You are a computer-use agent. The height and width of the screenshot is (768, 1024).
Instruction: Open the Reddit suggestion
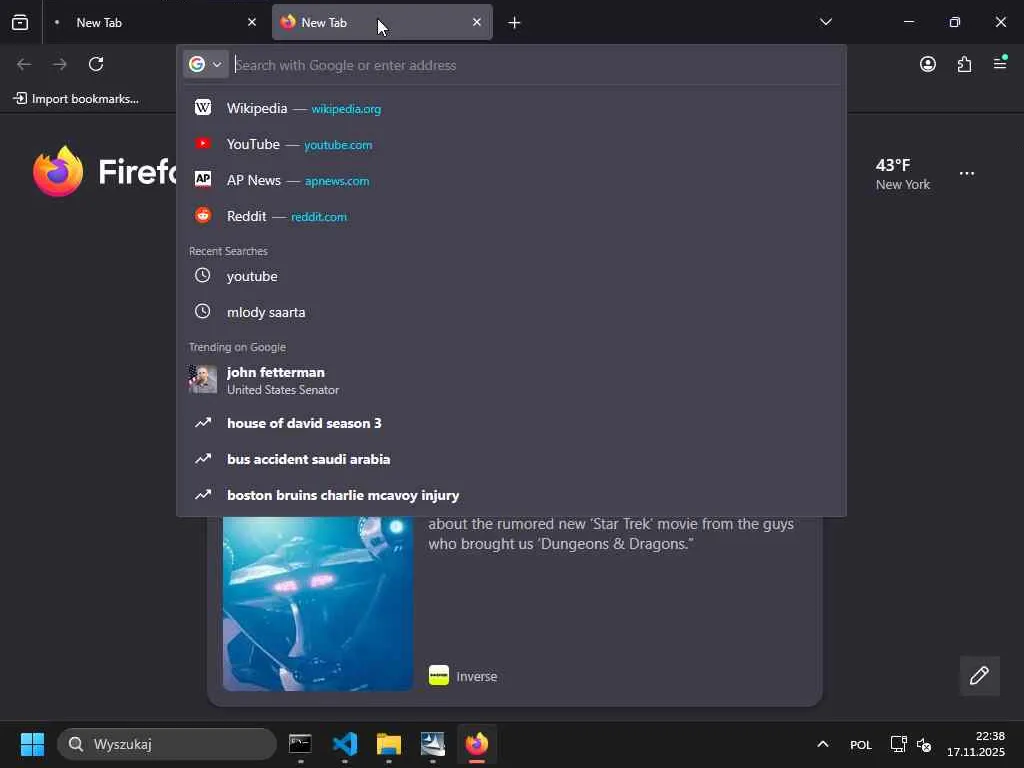(511, 216)
